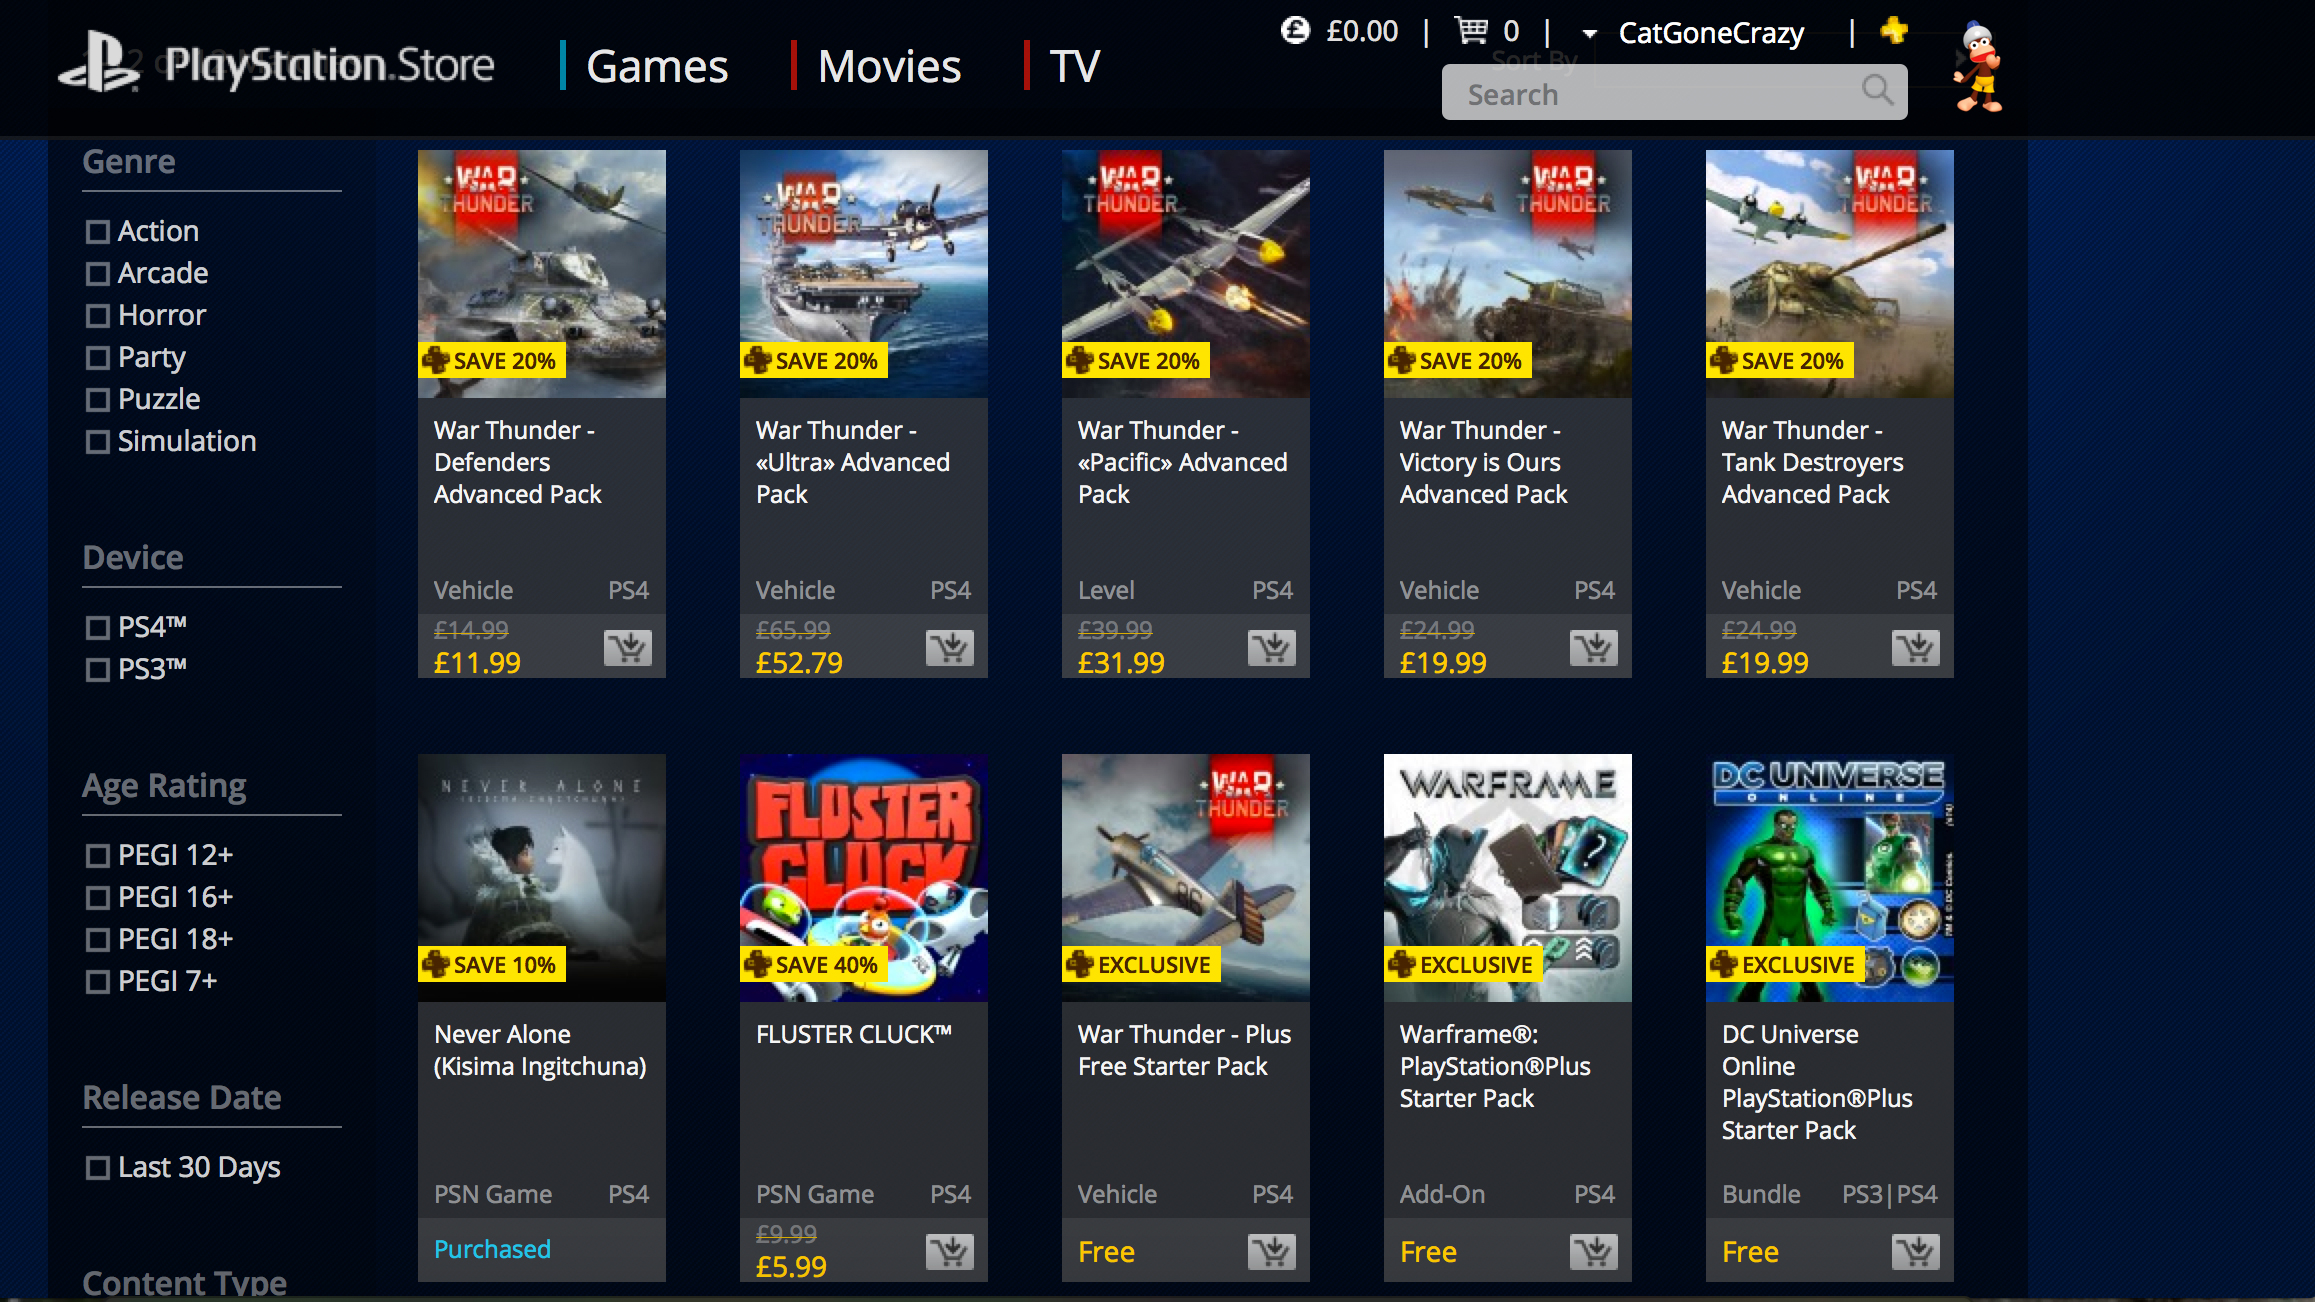Screen dimensions: 2315x1302
Task: Check the Party genre filter
Action: [97, 358]
